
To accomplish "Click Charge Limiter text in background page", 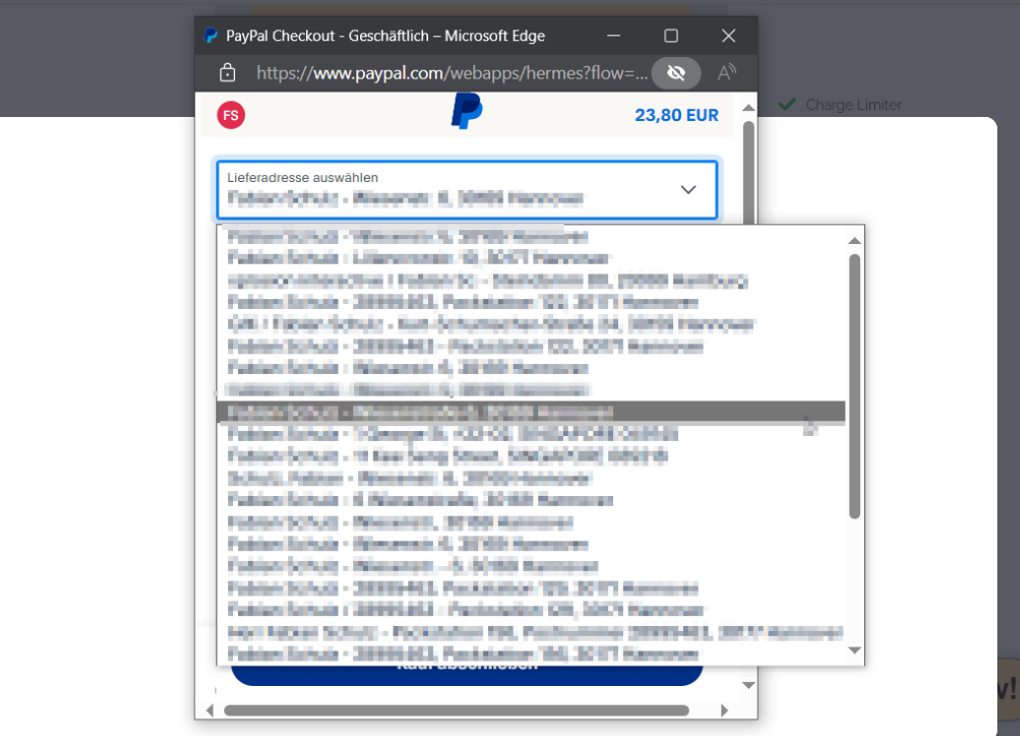I will [853, 105].
